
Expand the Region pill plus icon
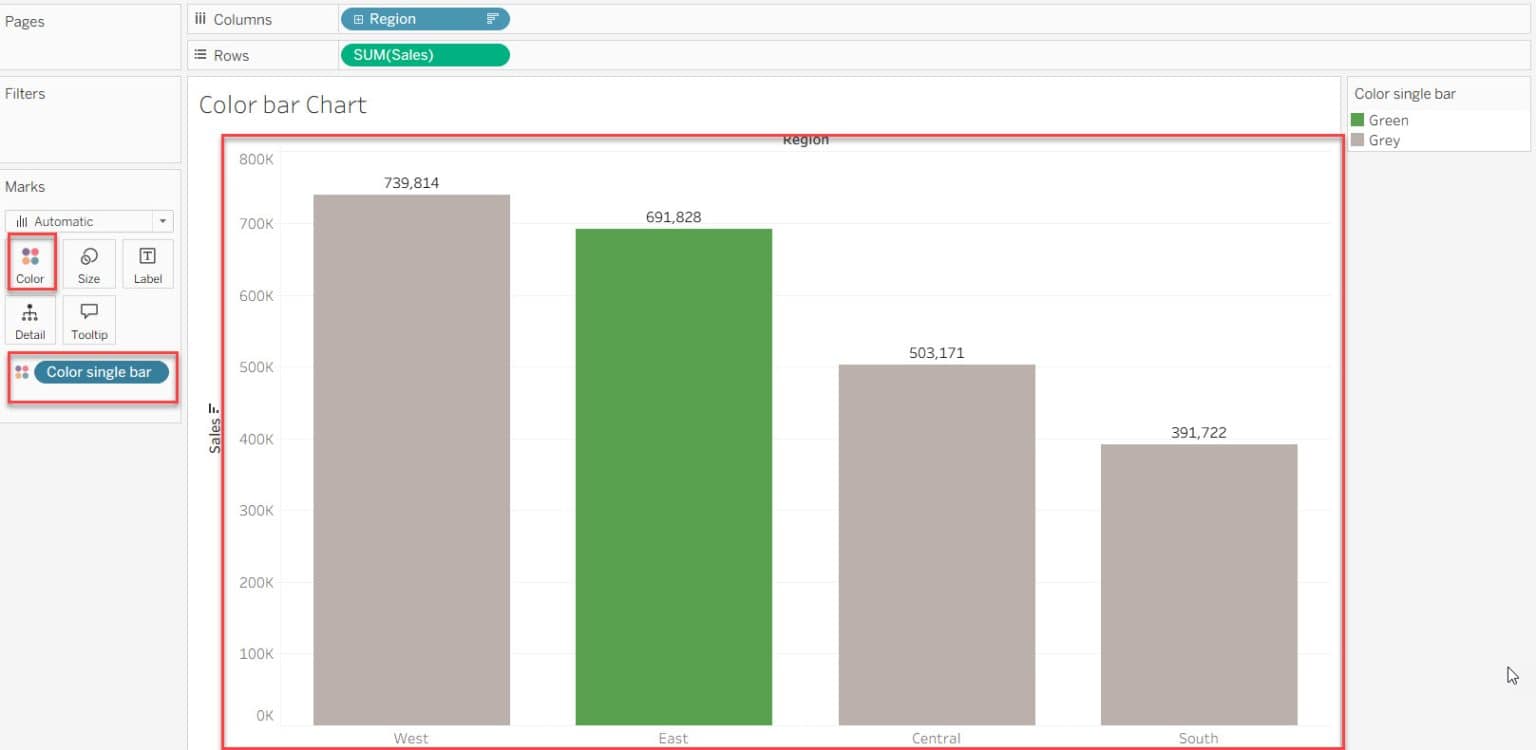point(359,19)
